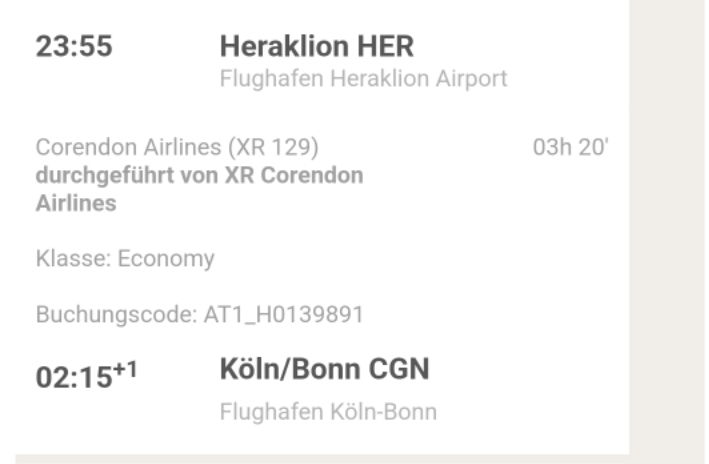Select durchgeführt von XR Corendon text
The width and height of the screenshot is (709, 464).
[x=199, y=175]
